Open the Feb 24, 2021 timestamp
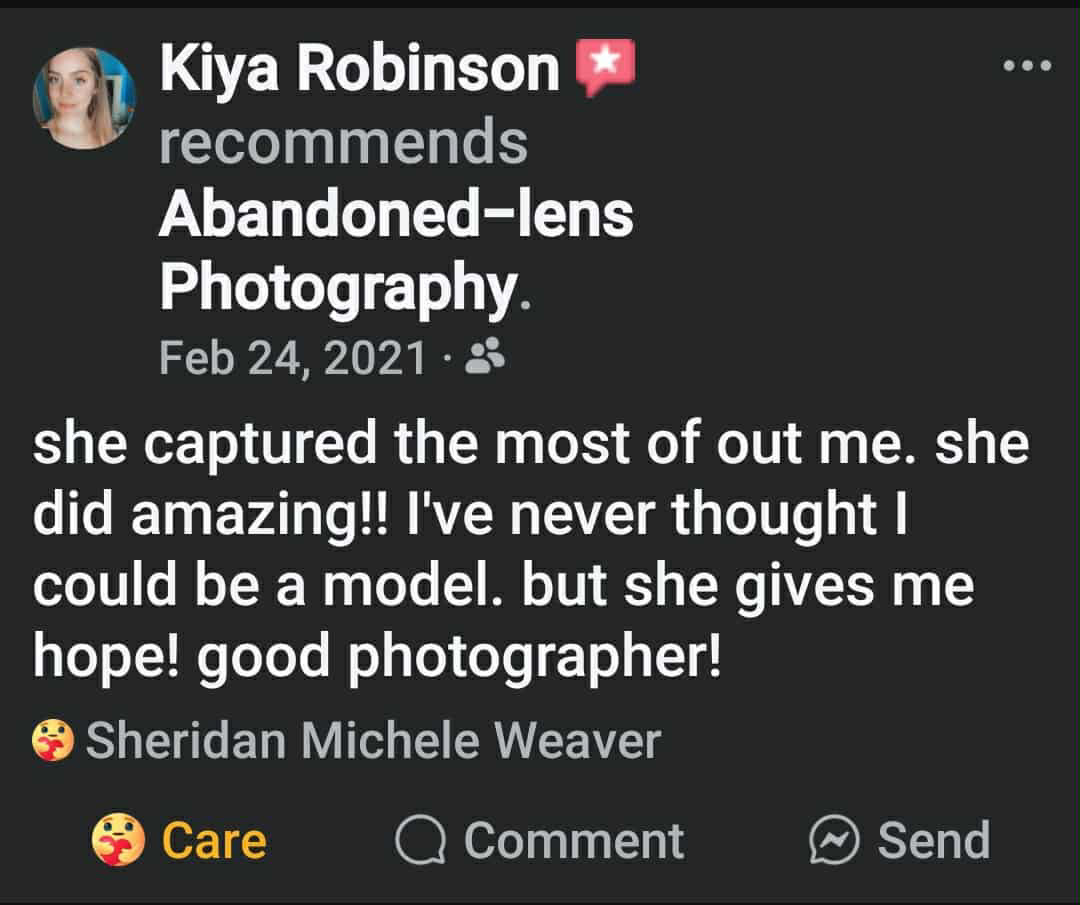This screenshot has width=1080, height=905. 293,357
